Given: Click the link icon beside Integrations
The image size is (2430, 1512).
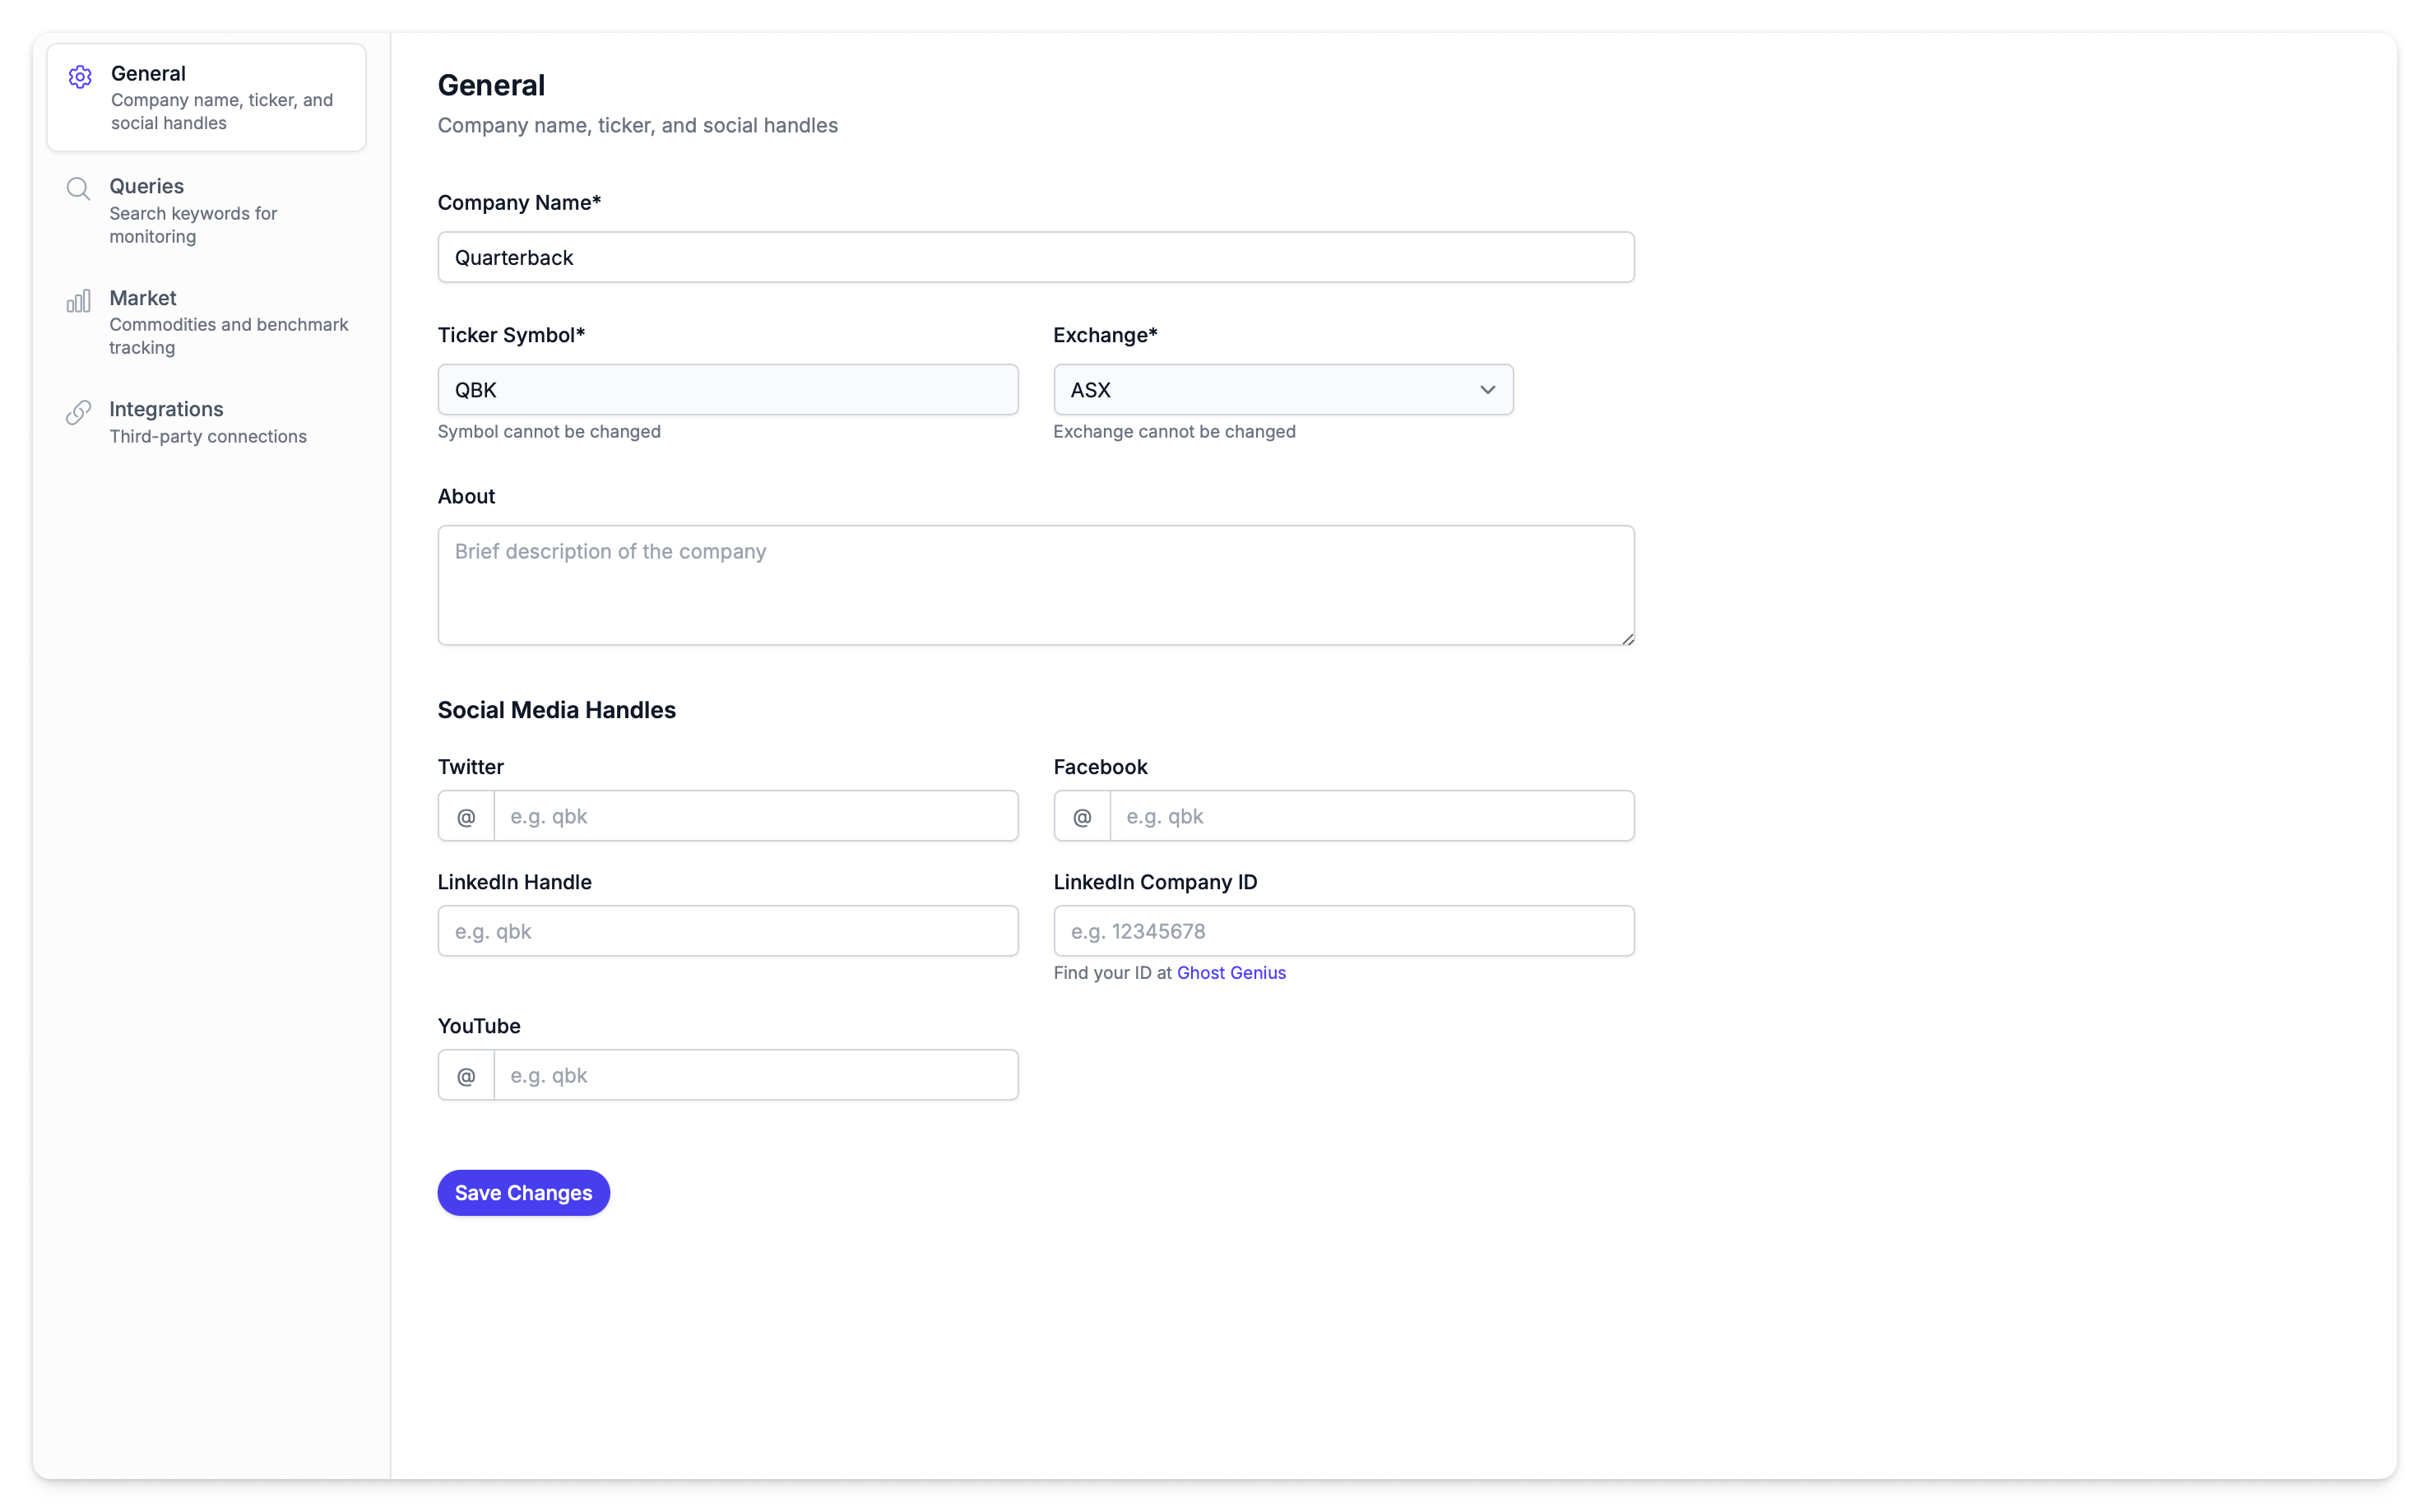Looking at the screenshot, I should pyautogui.click(x=79, y=411).
